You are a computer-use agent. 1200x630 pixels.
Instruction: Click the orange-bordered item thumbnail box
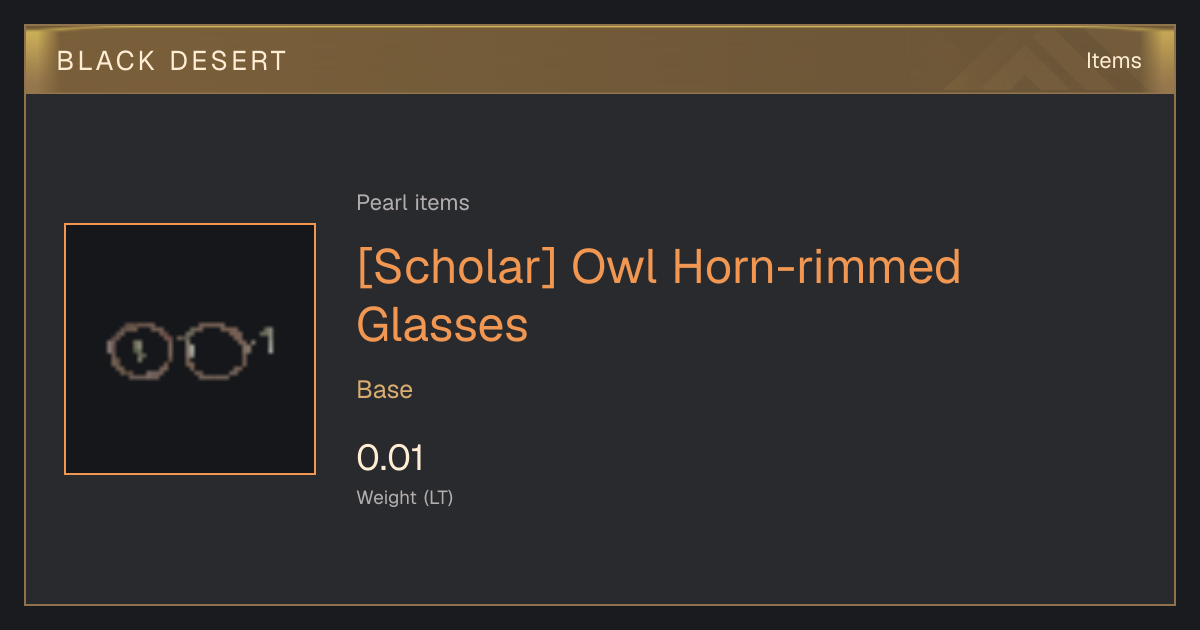tap(190, 349)
